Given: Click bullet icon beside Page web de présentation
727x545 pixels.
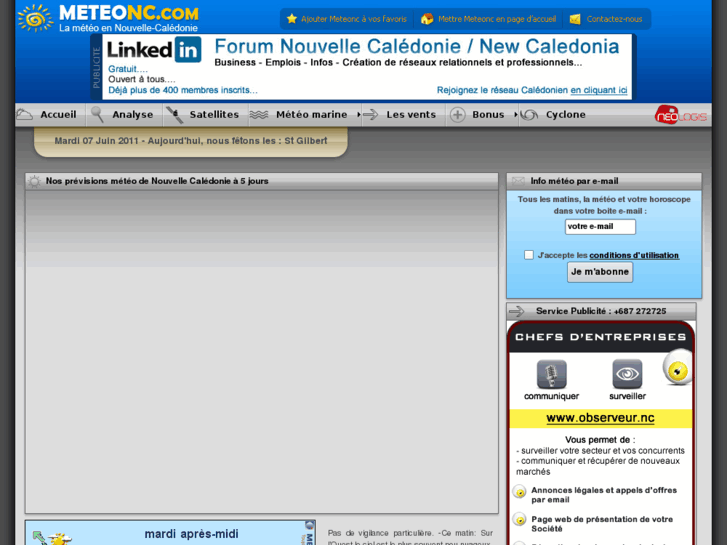Looking at the screenshot, I should [x=519, y=519].
